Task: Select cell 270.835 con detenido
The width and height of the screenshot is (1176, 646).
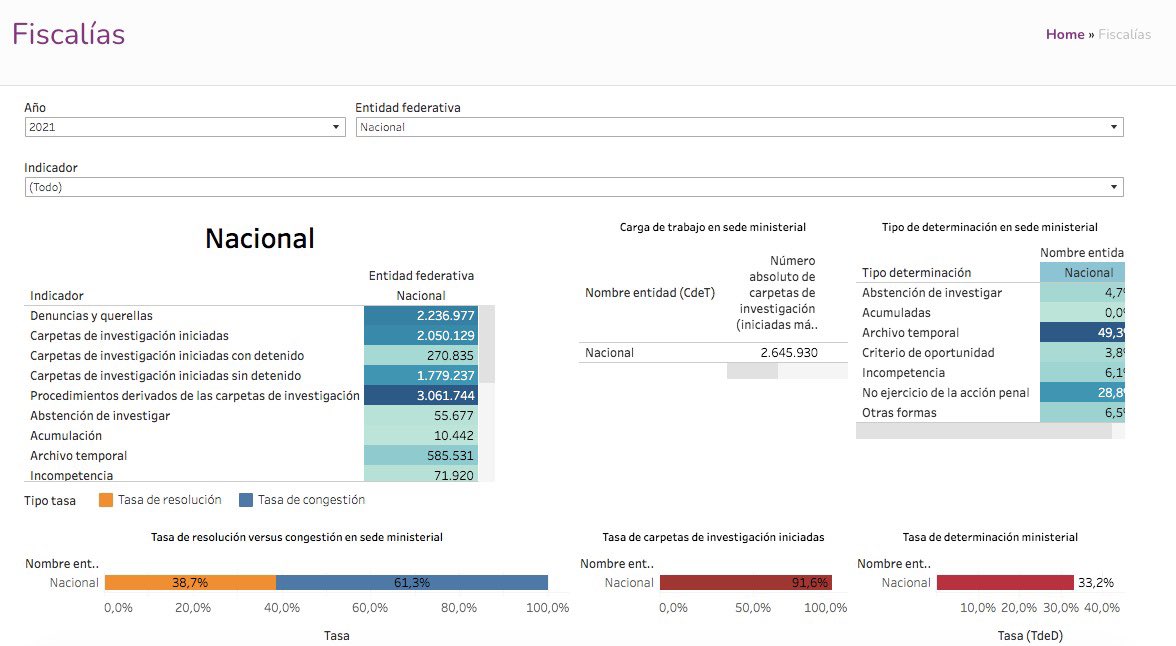Action: [421, 356]
